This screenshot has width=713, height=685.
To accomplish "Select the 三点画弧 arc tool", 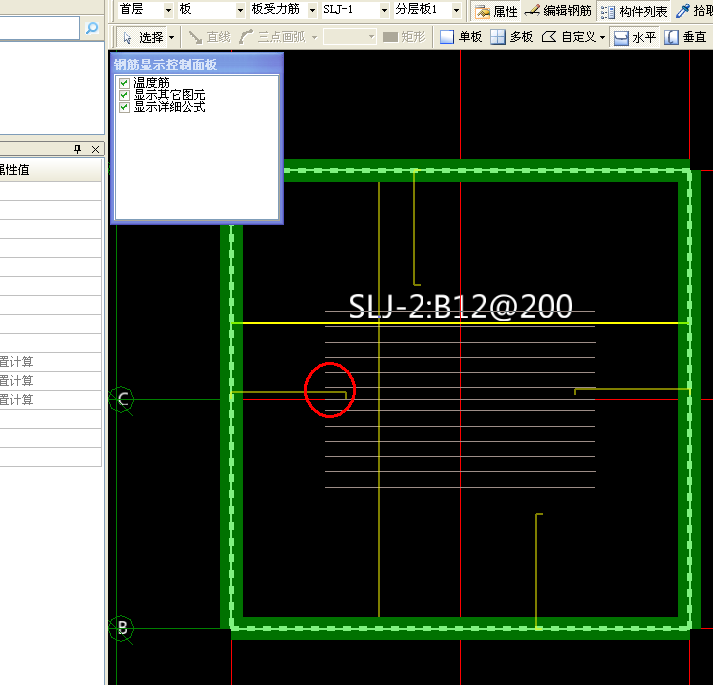I will tap(272, 37).
